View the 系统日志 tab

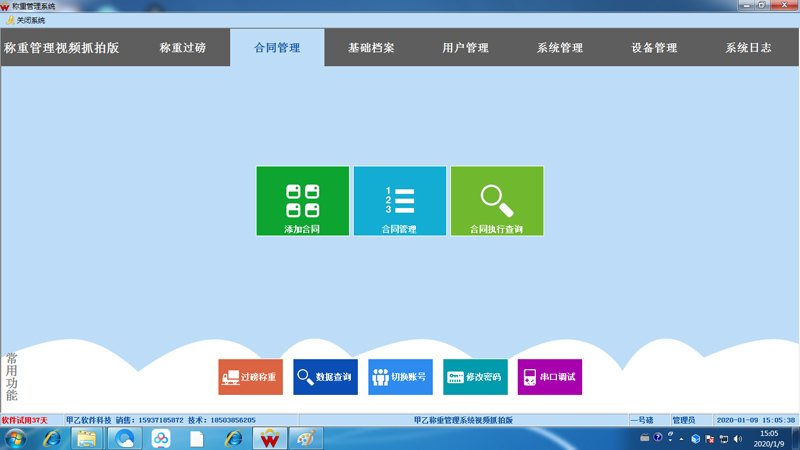click(x=748, y=48)
